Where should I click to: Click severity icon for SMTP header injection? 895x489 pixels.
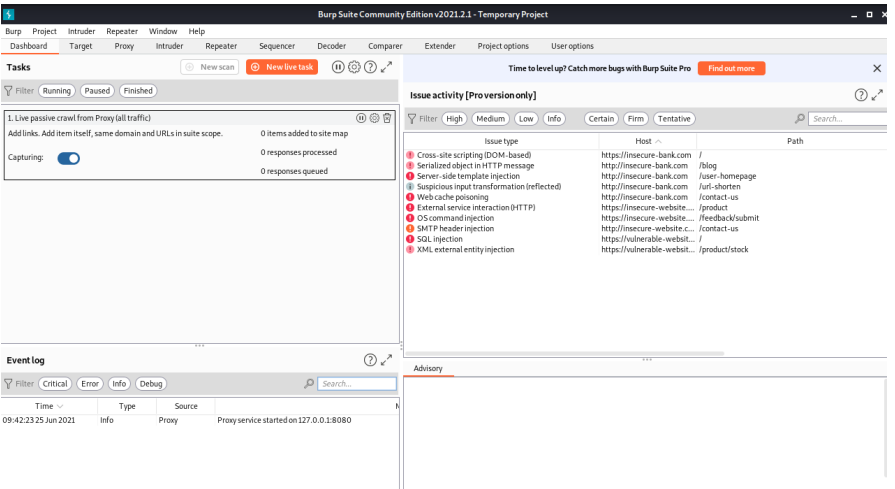coord(410,229)
